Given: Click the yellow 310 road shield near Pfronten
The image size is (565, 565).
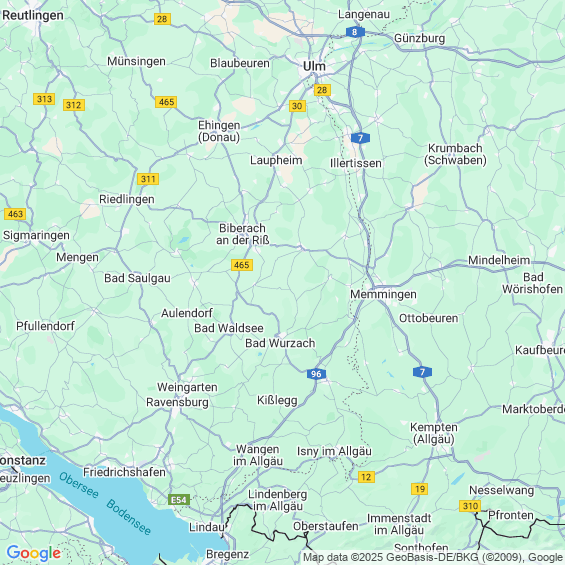Looking at the screenshot, I should pyautogui.click(x=470, y=506).
